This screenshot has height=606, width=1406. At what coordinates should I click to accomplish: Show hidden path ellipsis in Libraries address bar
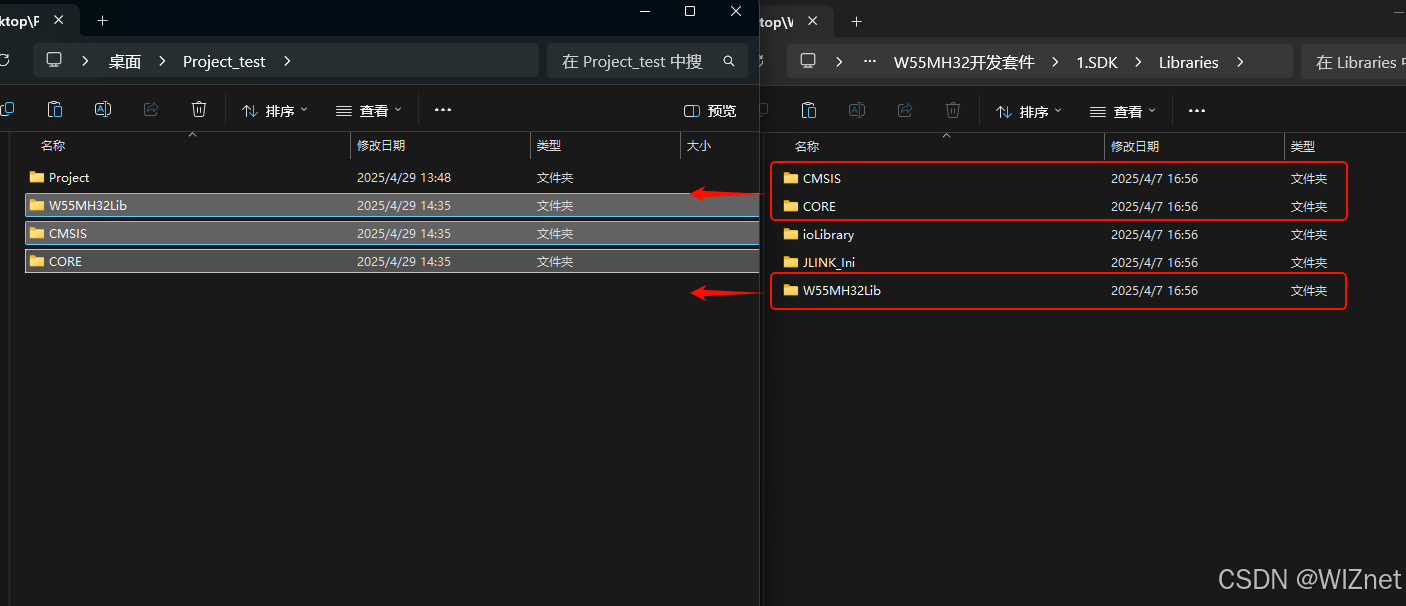pos(871,62)
